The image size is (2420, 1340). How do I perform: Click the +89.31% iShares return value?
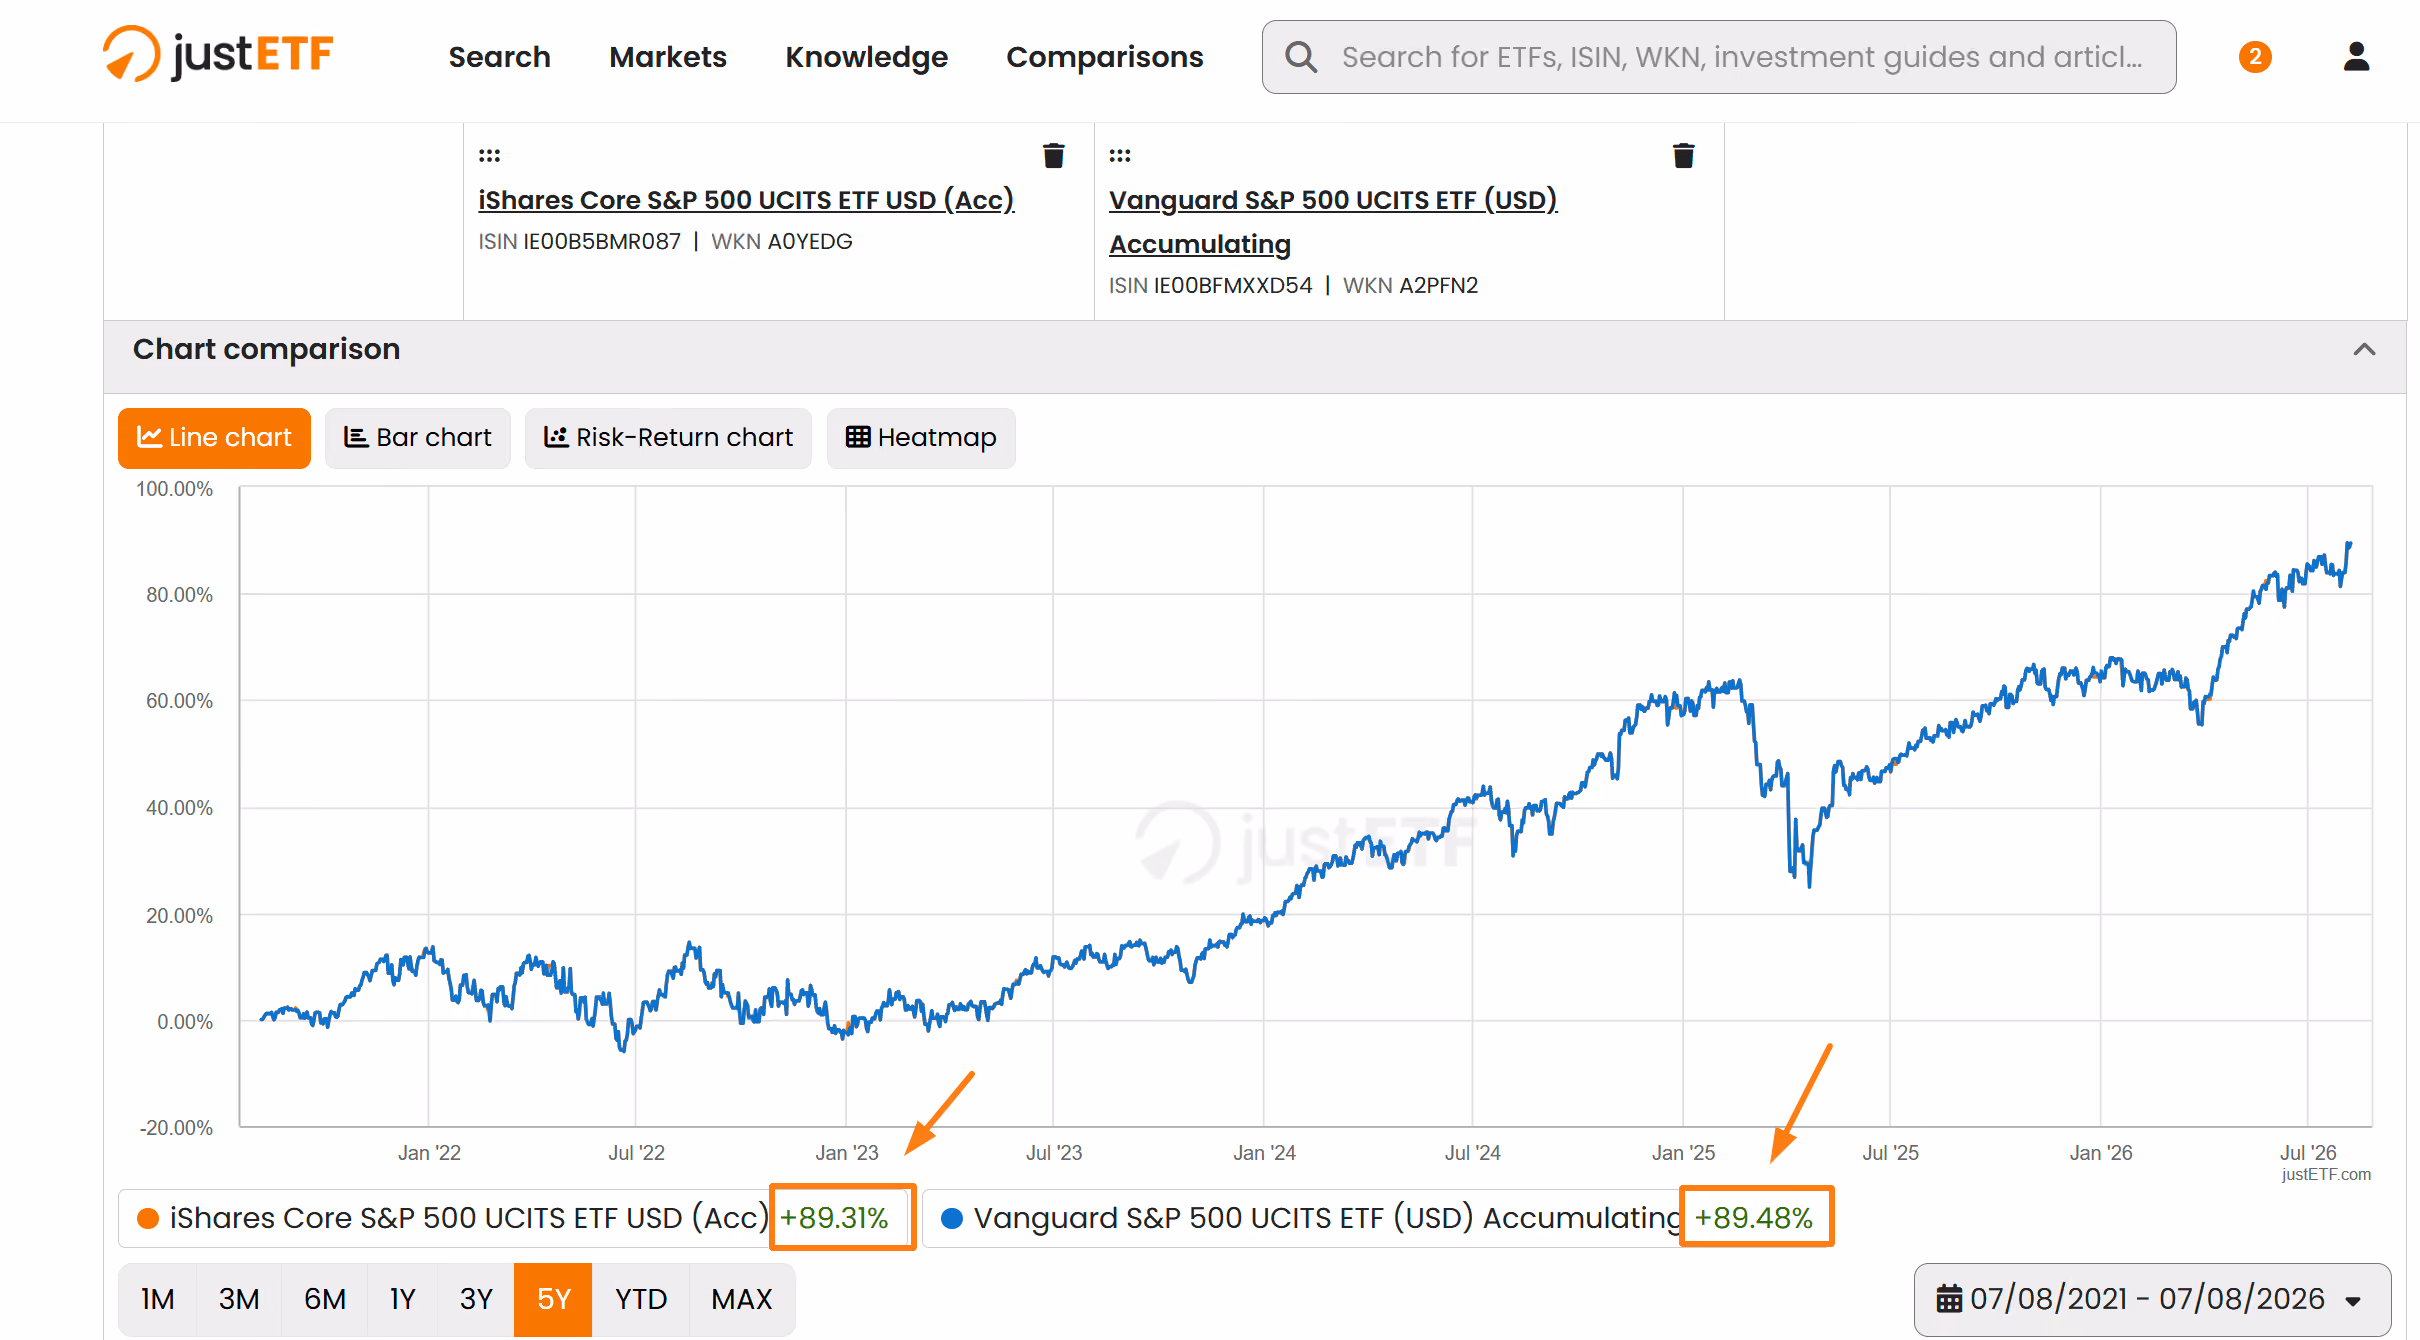click(834, 1218)
